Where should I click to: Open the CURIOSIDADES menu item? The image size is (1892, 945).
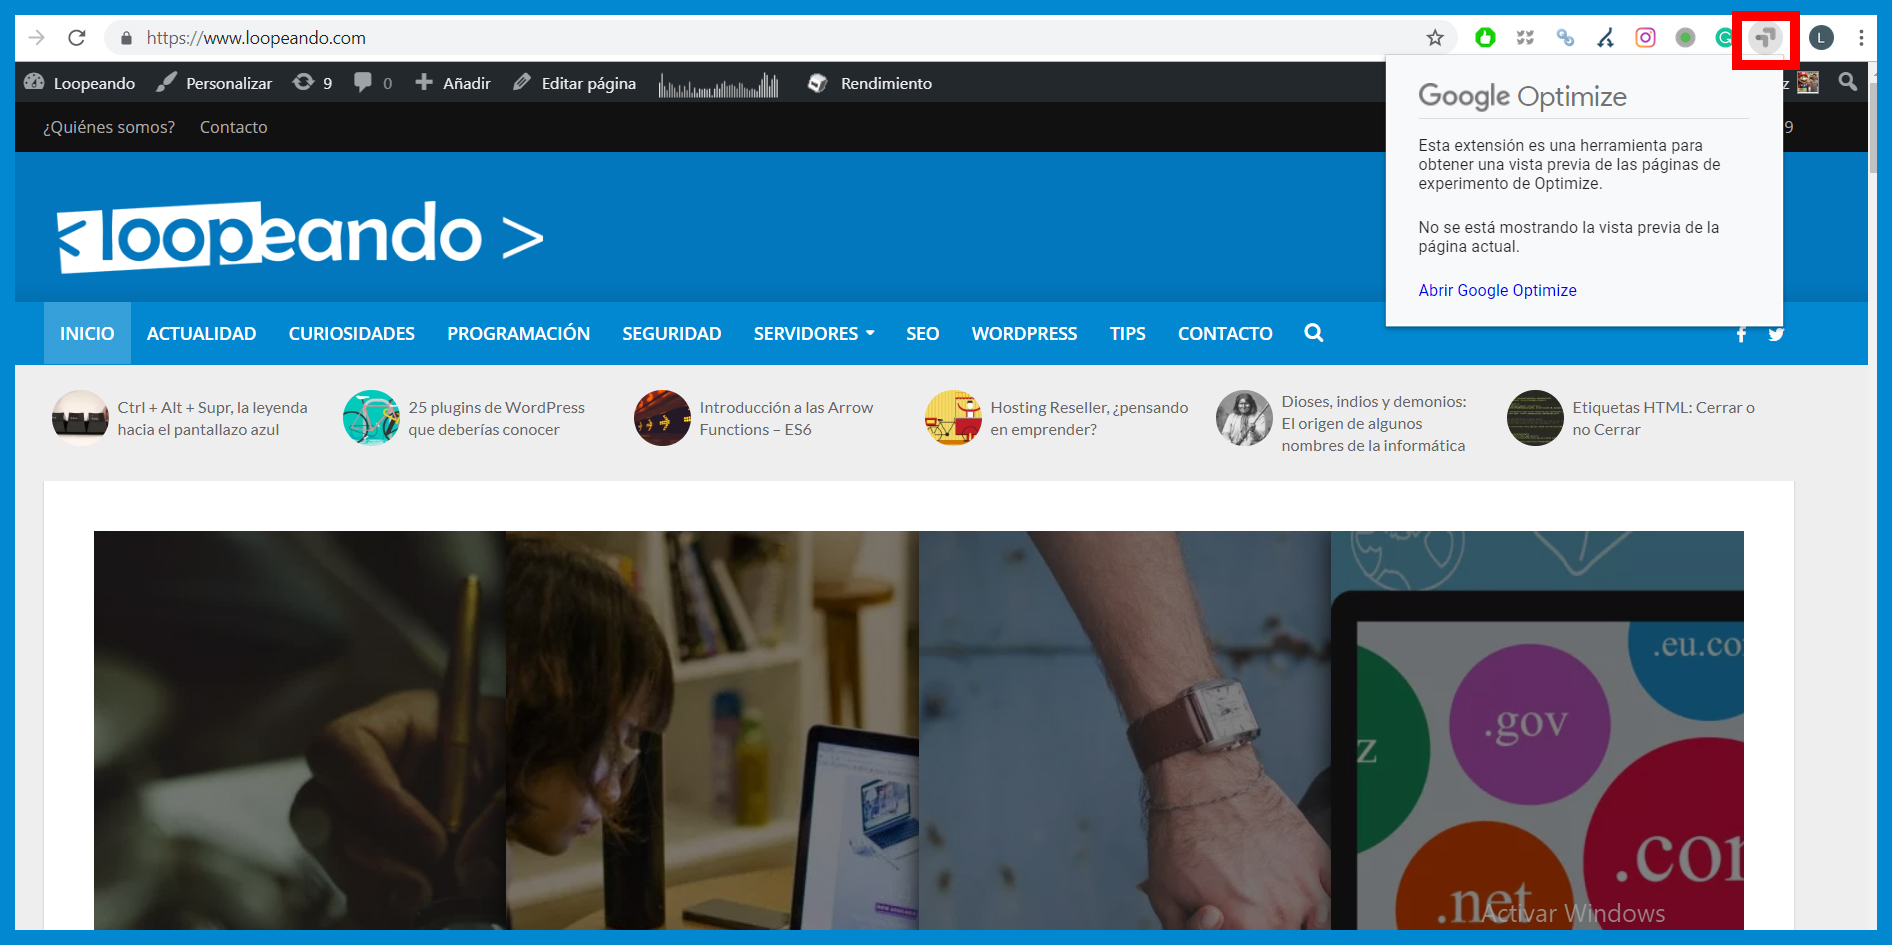click(352, 333)
